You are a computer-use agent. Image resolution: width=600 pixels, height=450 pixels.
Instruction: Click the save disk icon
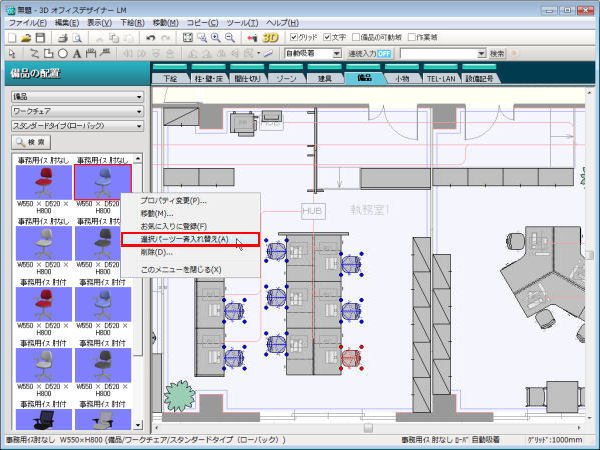[40, 37]
